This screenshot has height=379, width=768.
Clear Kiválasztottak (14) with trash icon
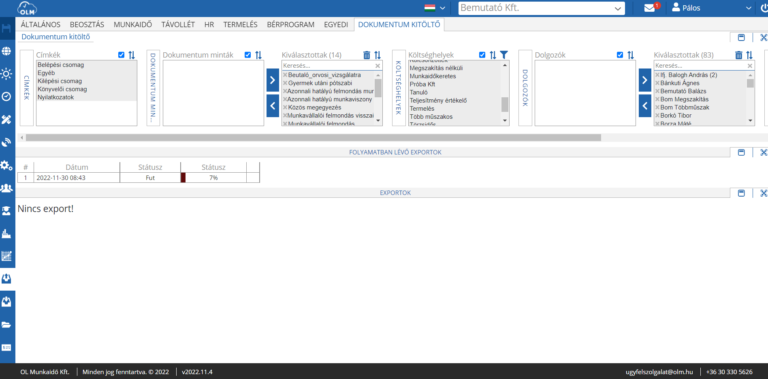[367, 55]
